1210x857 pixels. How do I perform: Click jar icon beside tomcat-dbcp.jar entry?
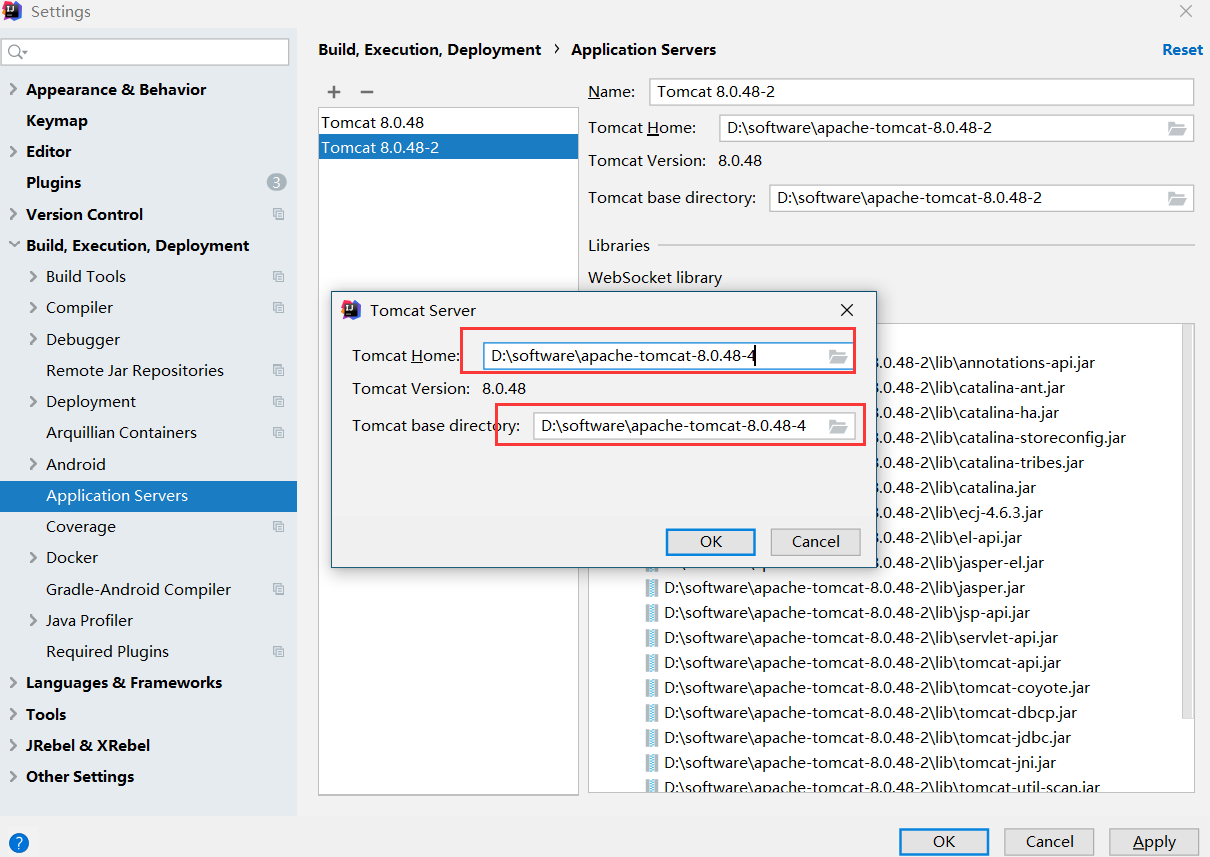point(652,713)
